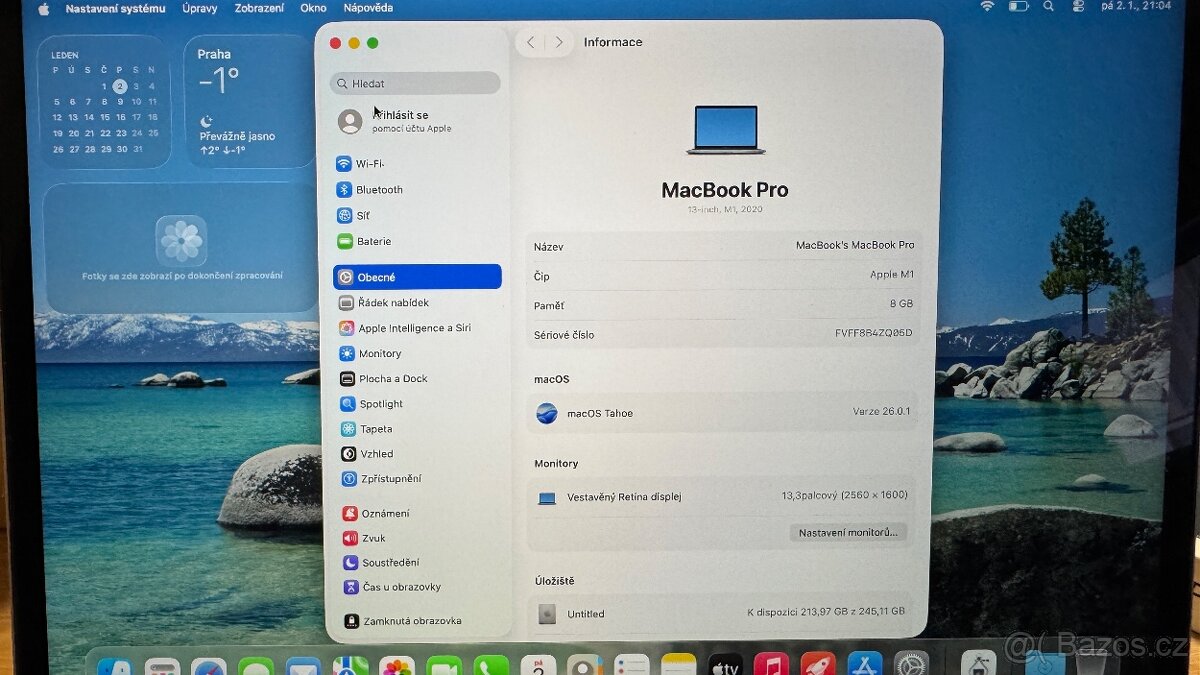Open Bluetooth settings
The width and height of the screenshot is (1200, 675).
(378, 189)
